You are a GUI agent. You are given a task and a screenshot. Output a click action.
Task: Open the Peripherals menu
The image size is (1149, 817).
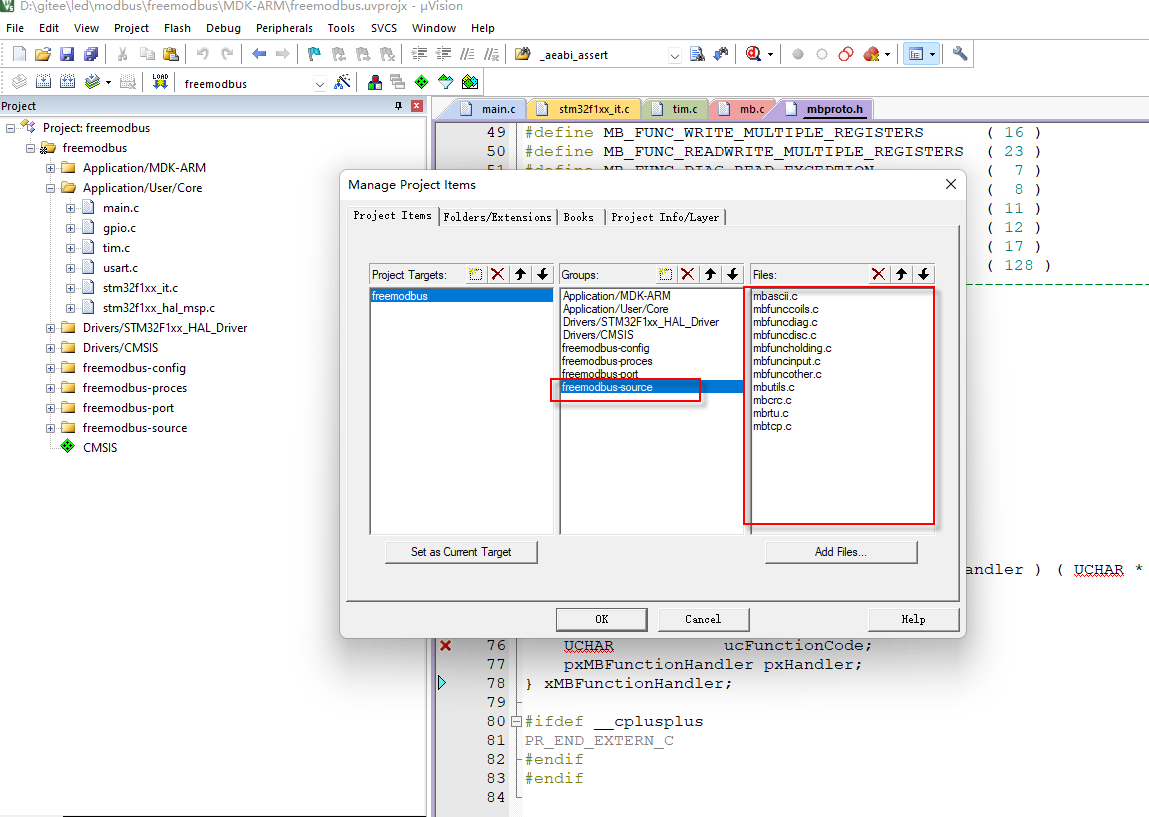(285, 28)
